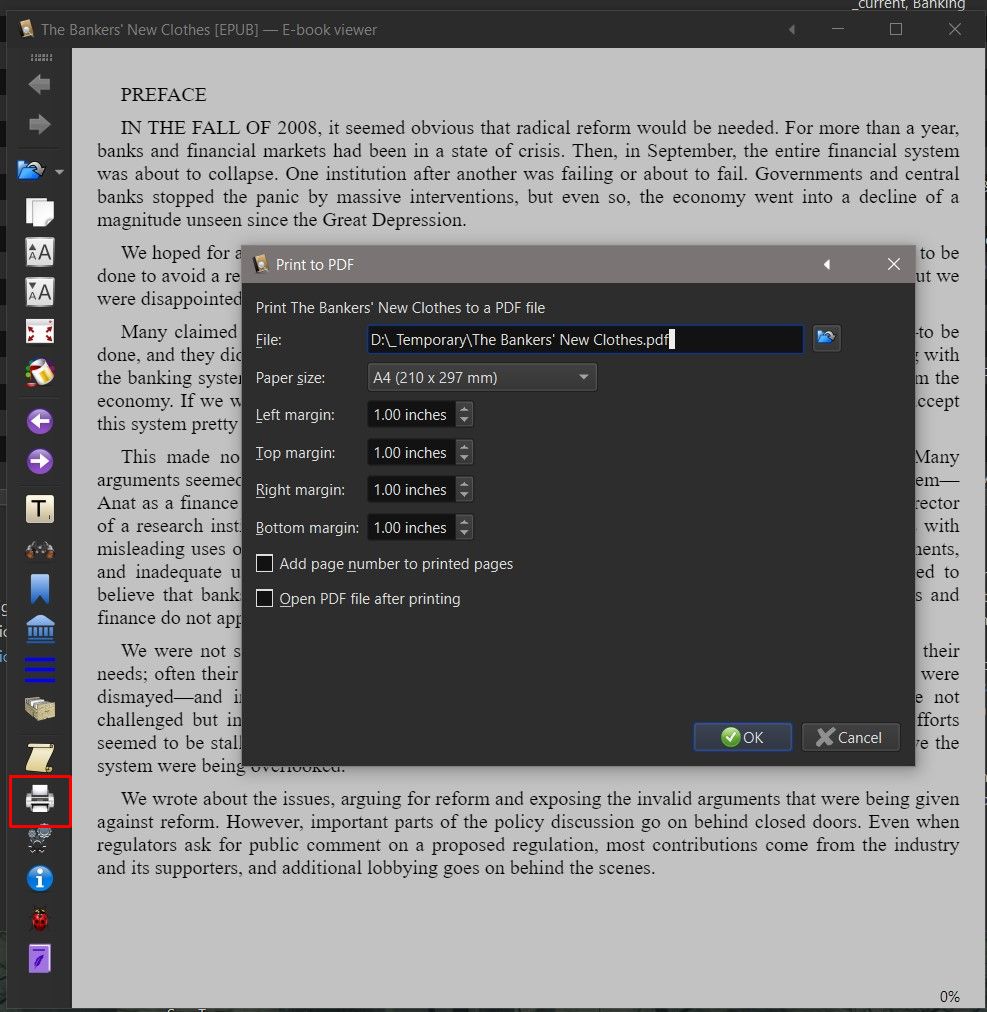Click the blue building icon in the sidebar
Viewport: 987px width, 1012px height.
point(39,629)
